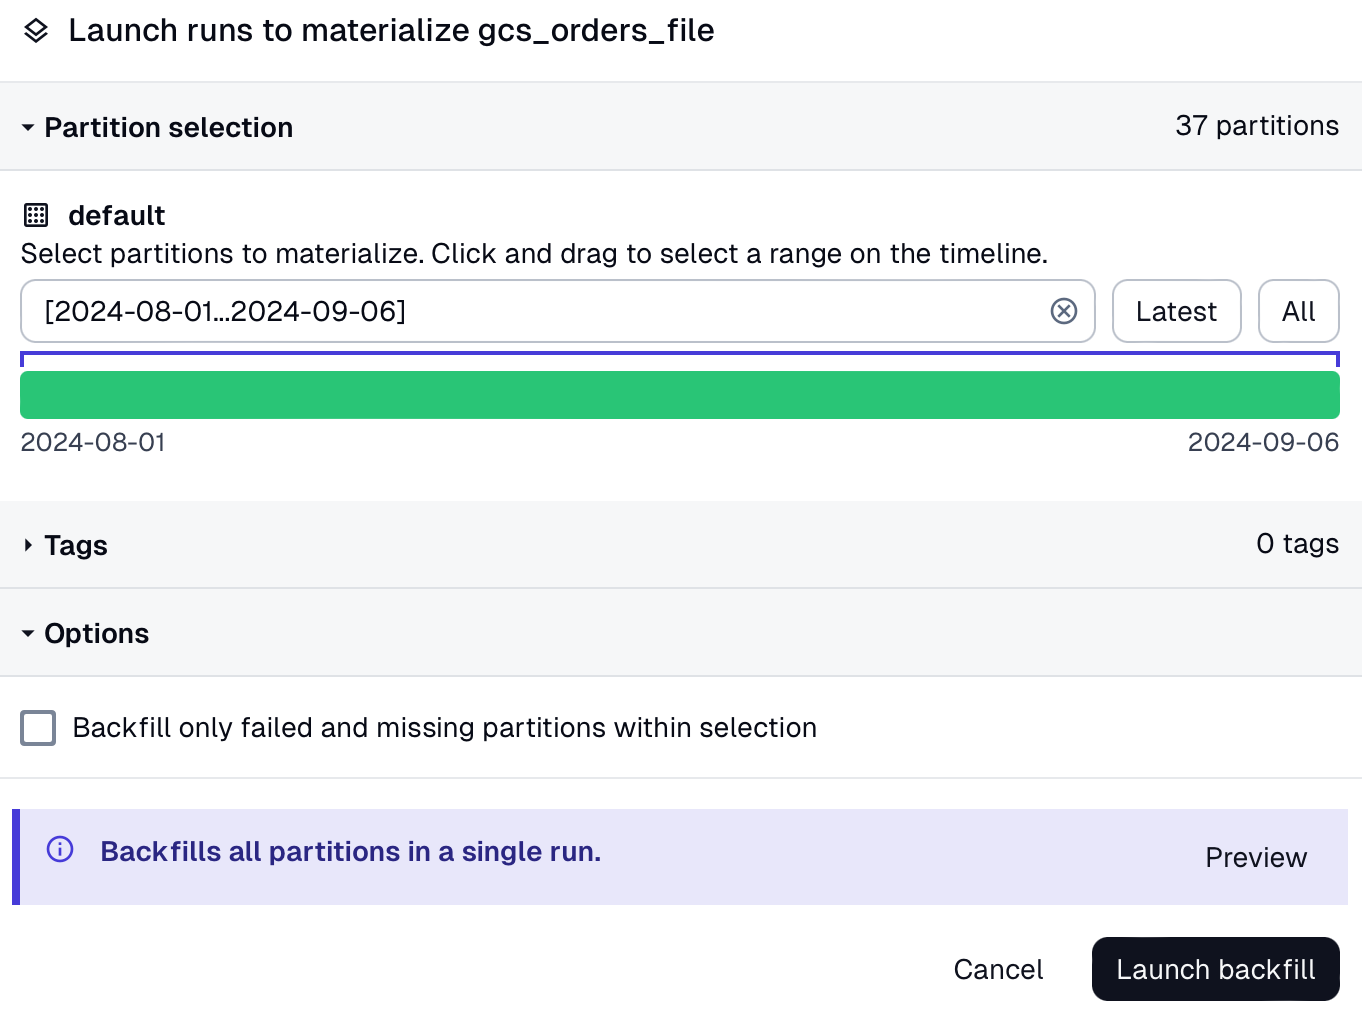Click the partition grid icon next to default

(36, 215)
